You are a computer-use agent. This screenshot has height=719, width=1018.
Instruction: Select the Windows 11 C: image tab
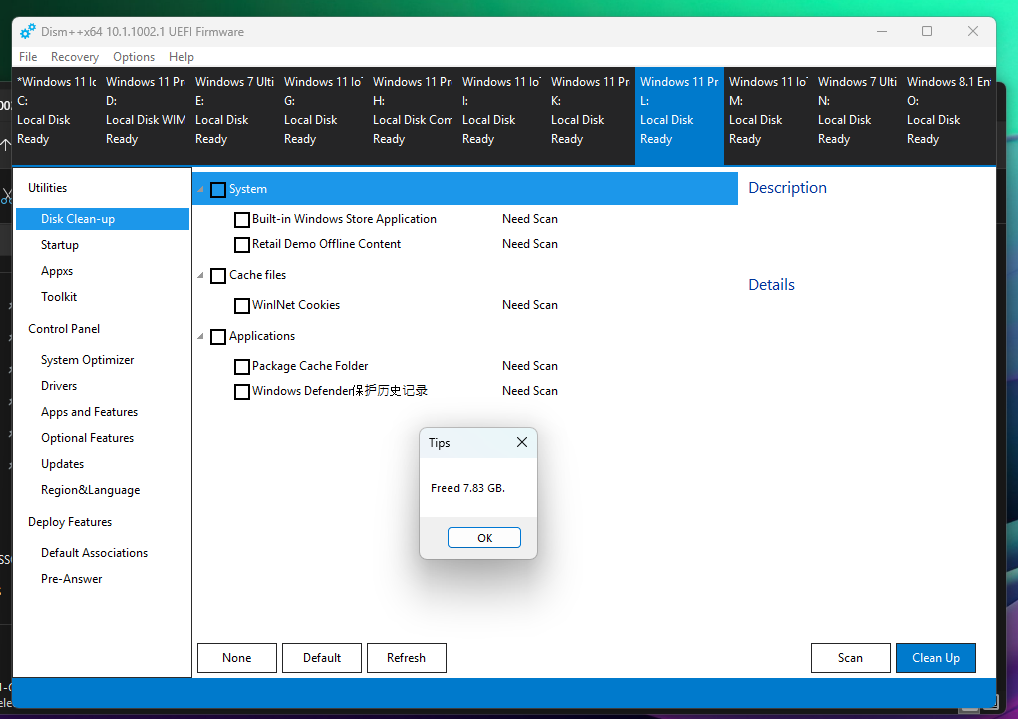(56, 116)
